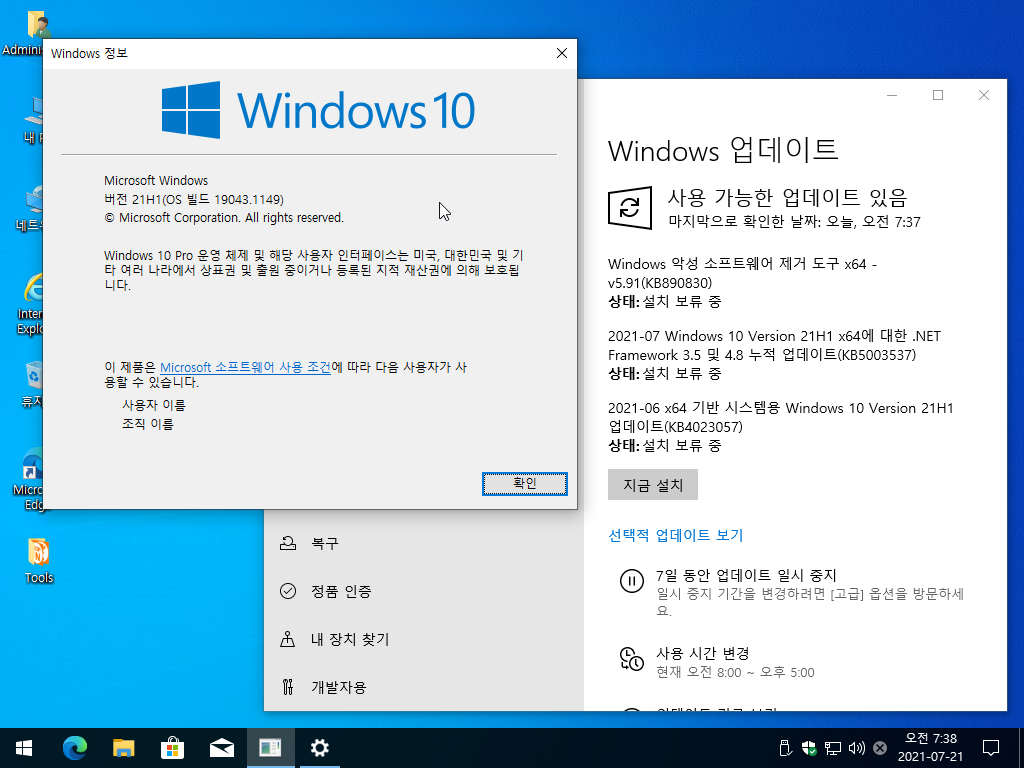Click the network tray icon

click(833, 748)
